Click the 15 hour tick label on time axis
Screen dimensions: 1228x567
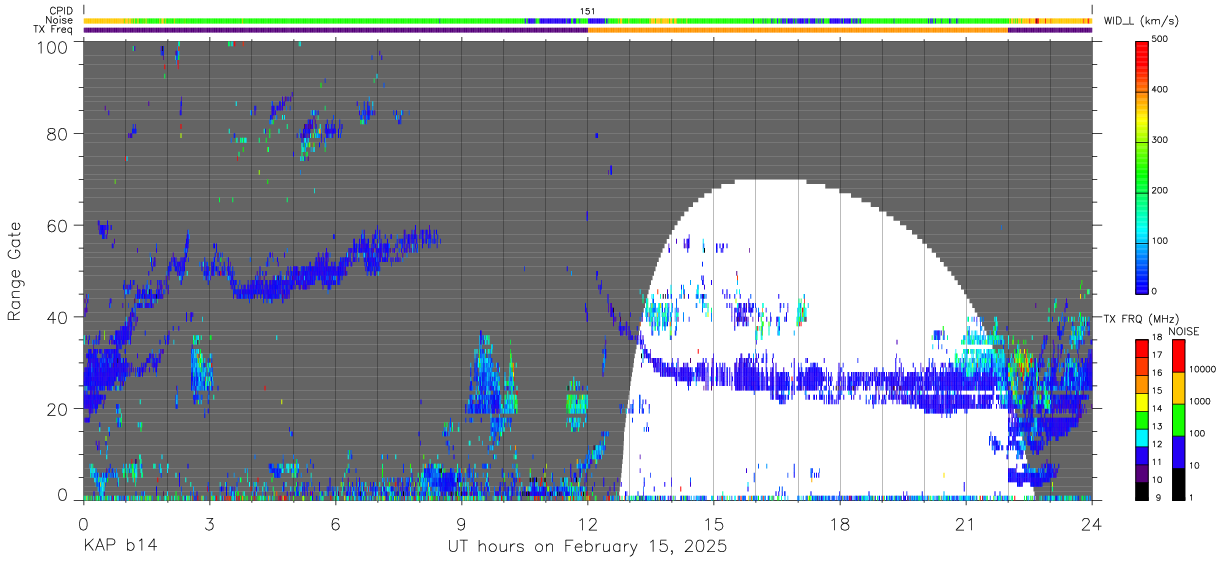(714, 523)
